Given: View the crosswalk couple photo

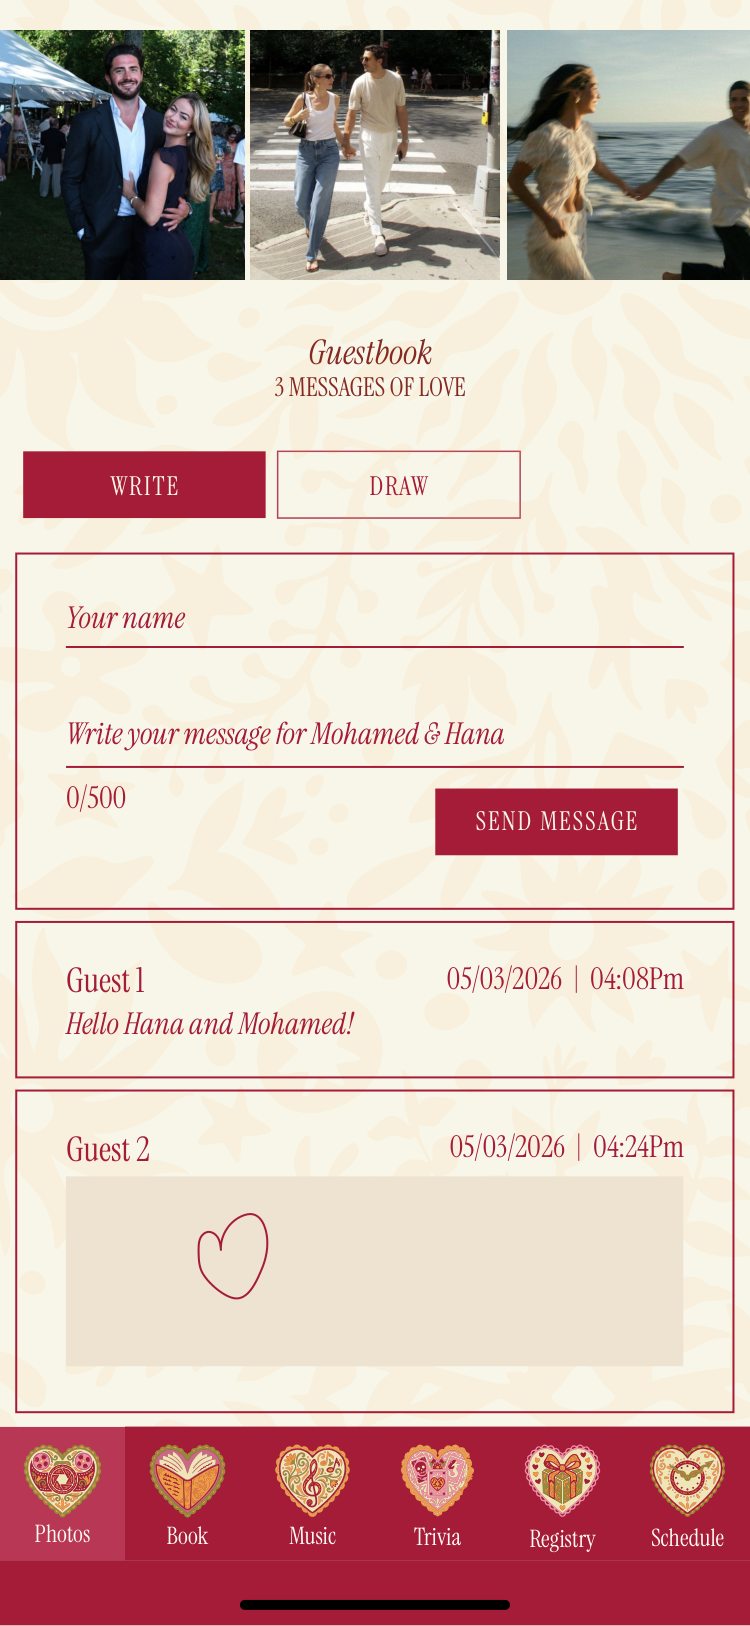Looking at the screenshot, I should pyautogui.click(x=374, y=155).
